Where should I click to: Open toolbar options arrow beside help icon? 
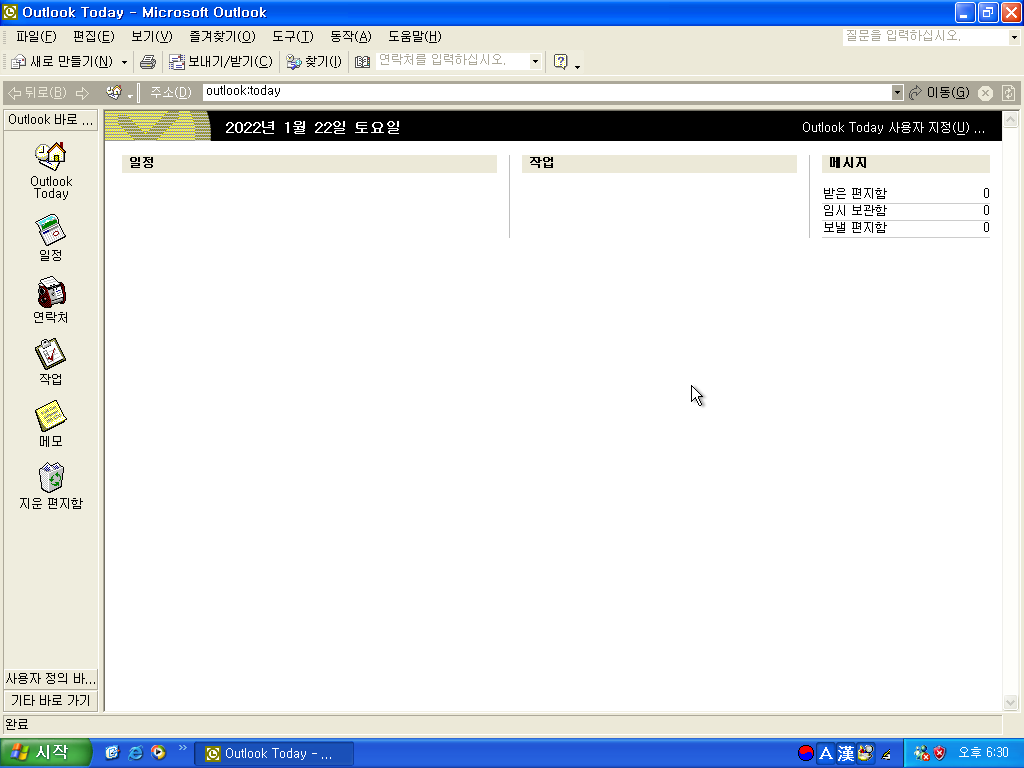577,66
